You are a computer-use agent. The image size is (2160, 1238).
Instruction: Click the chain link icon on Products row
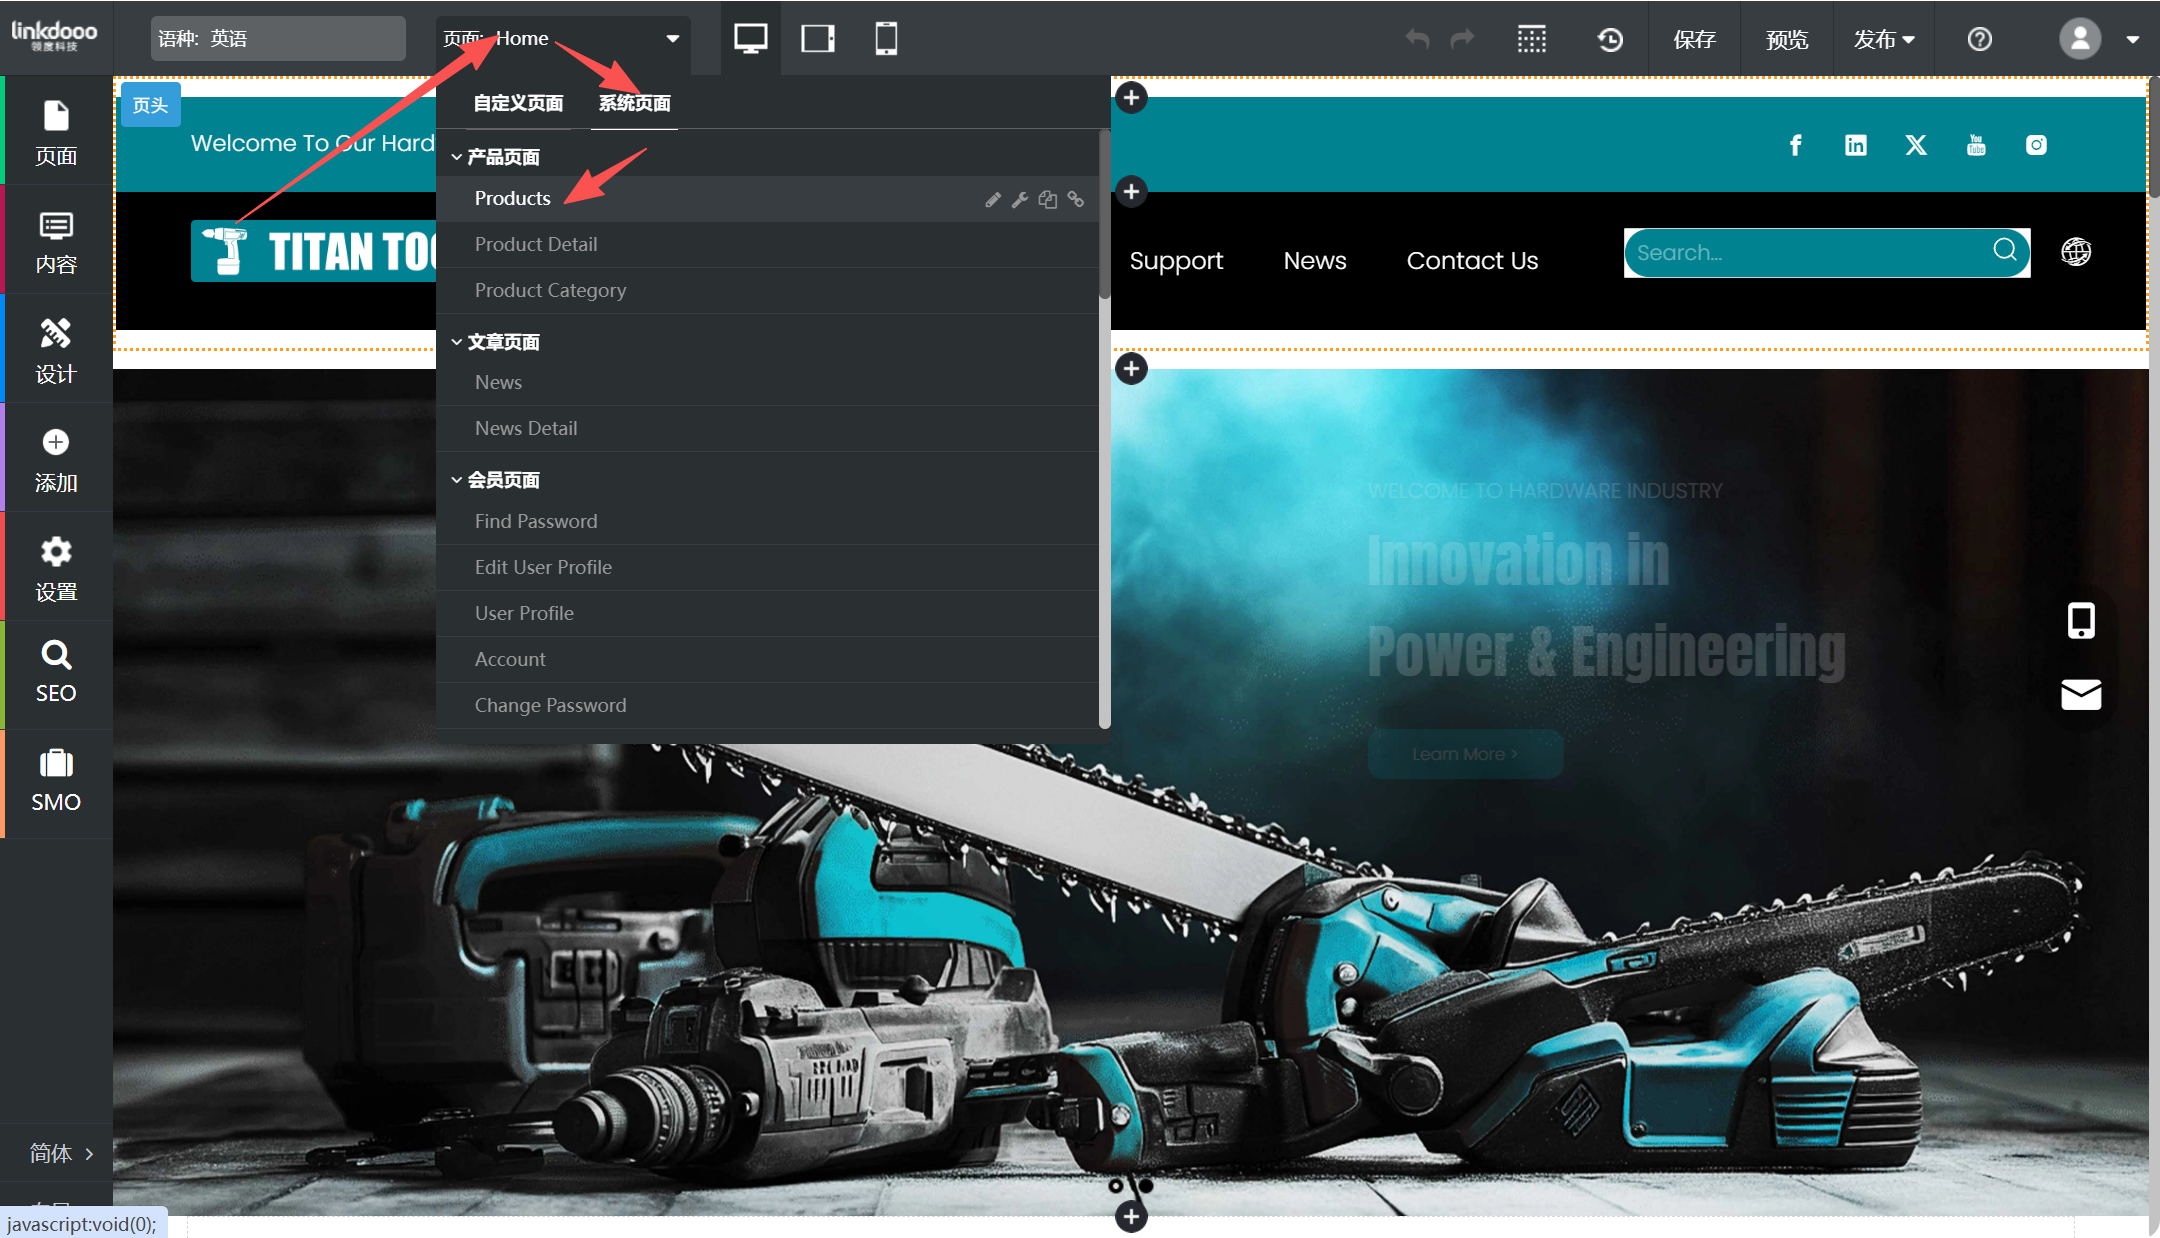point(1075,199)
